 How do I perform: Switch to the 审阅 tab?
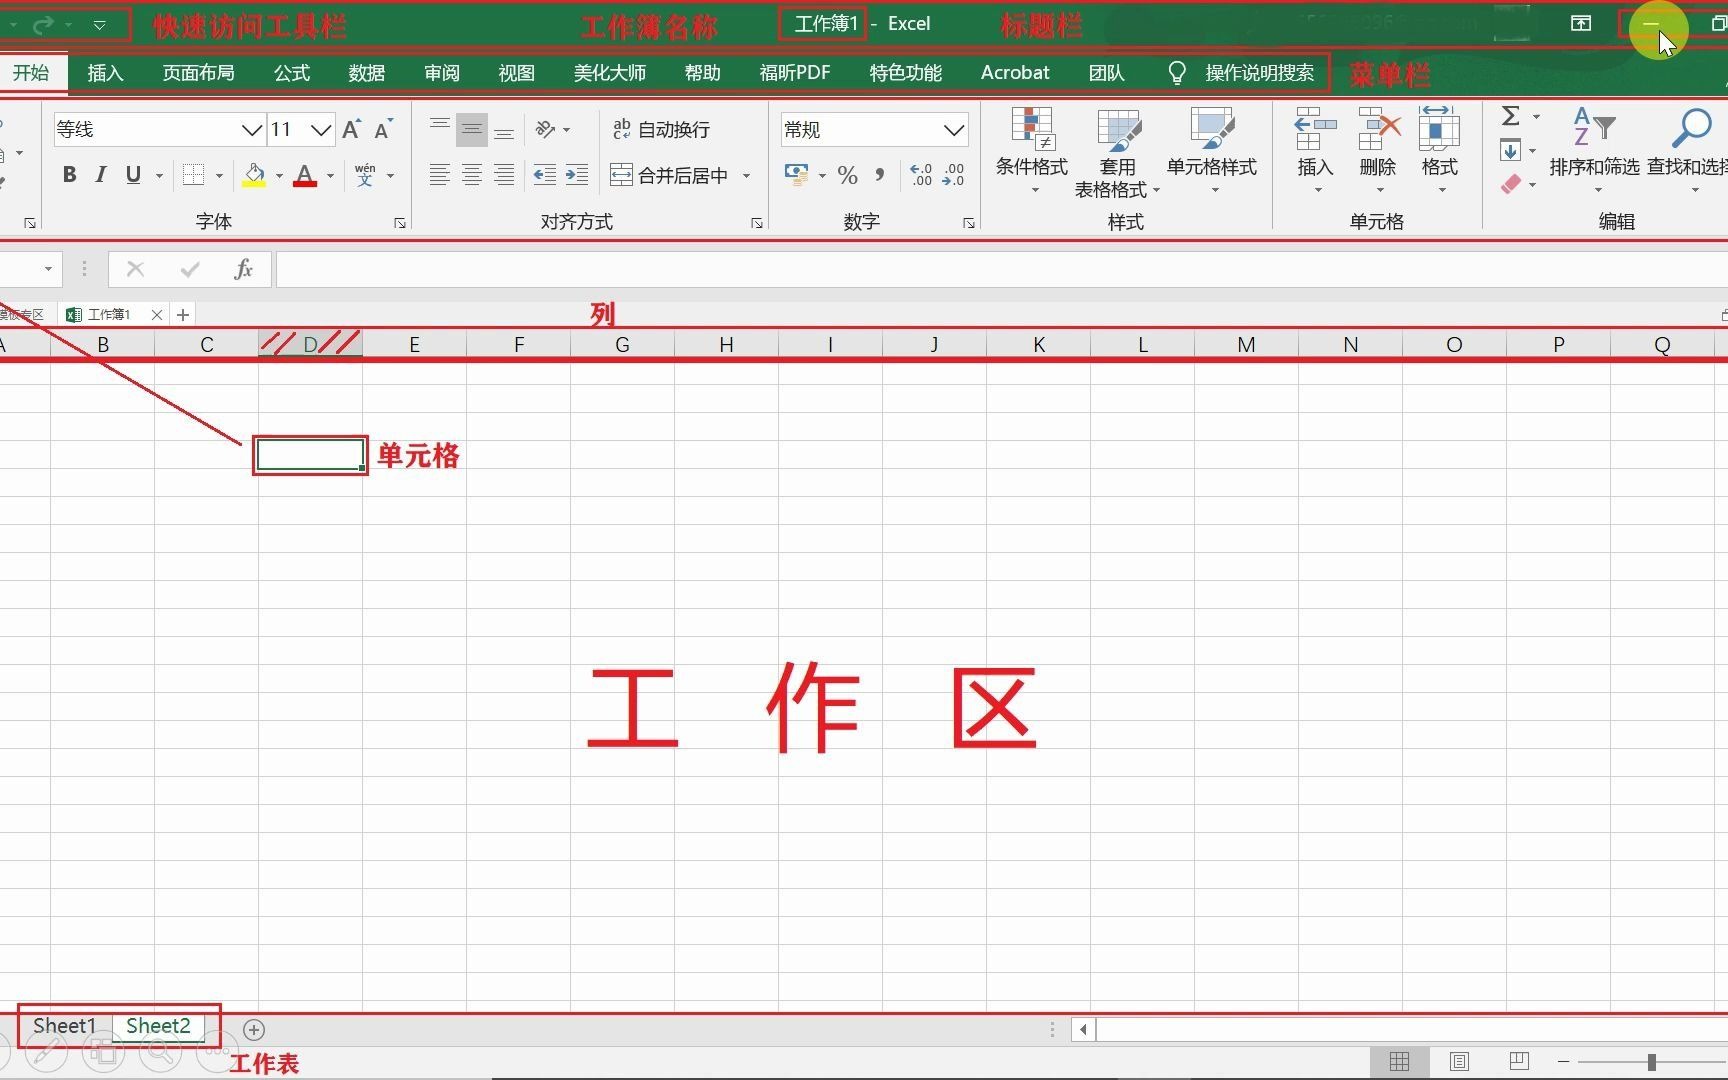pyautogui.click(x=442, y=73)
